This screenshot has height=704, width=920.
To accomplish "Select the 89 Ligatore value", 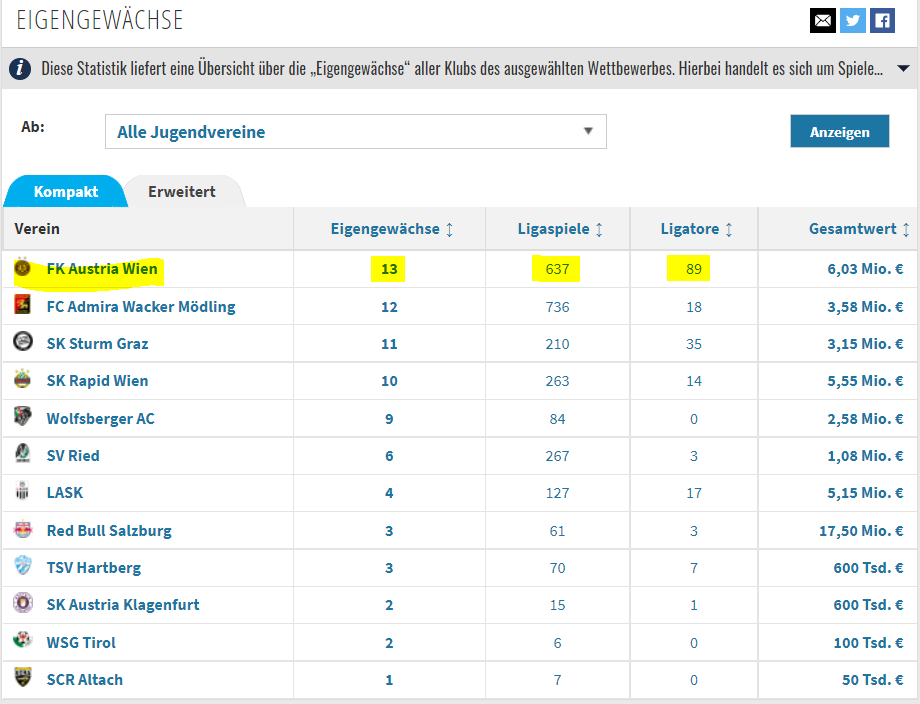I will click(694, 269).
